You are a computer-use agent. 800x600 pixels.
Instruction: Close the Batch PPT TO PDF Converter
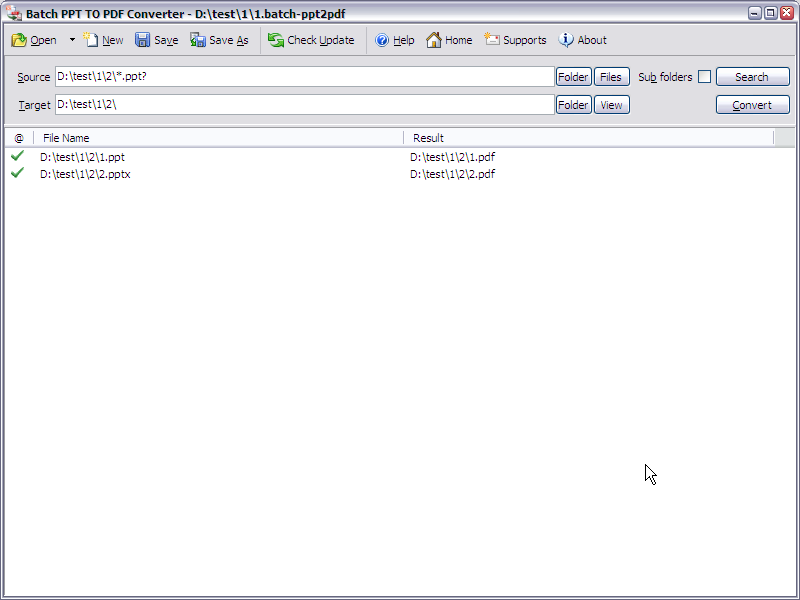coord(786,13)
